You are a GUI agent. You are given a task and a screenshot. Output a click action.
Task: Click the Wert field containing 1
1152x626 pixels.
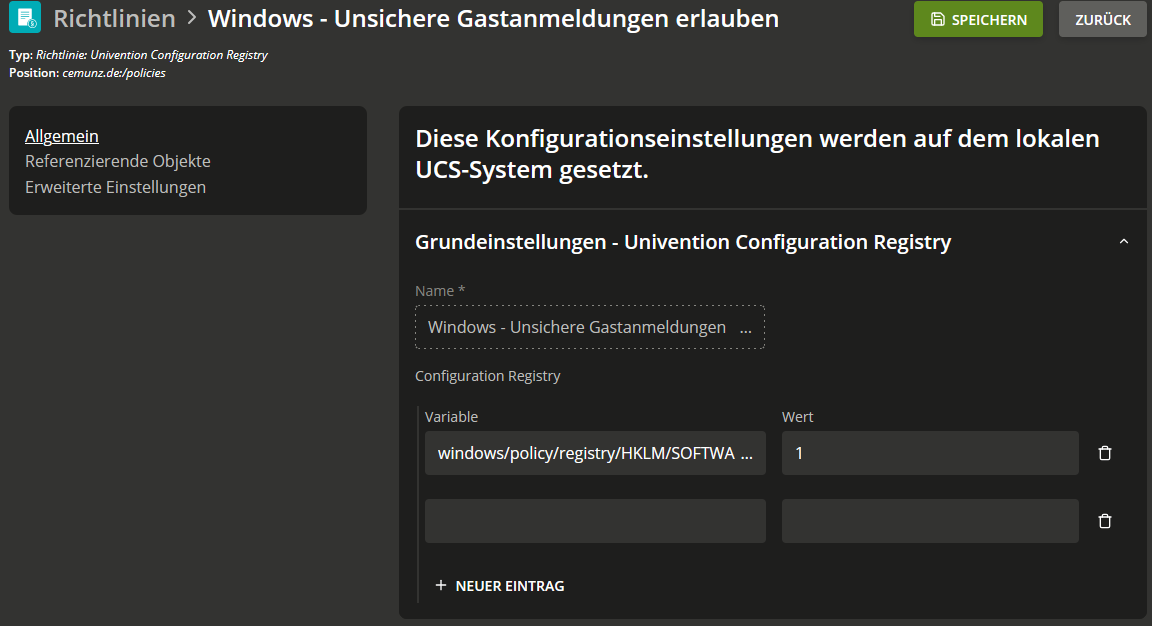pyautogui.click(x=930, y=453)
